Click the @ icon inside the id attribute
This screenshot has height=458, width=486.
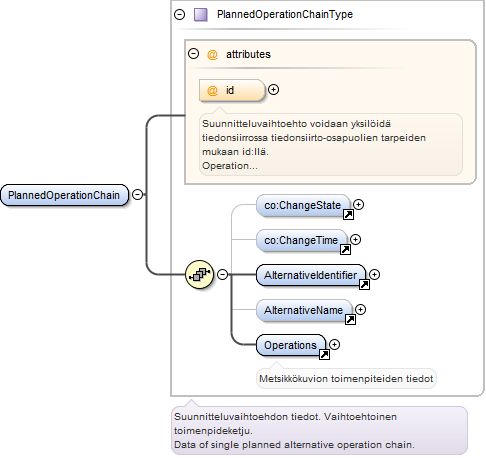point(212,90)
